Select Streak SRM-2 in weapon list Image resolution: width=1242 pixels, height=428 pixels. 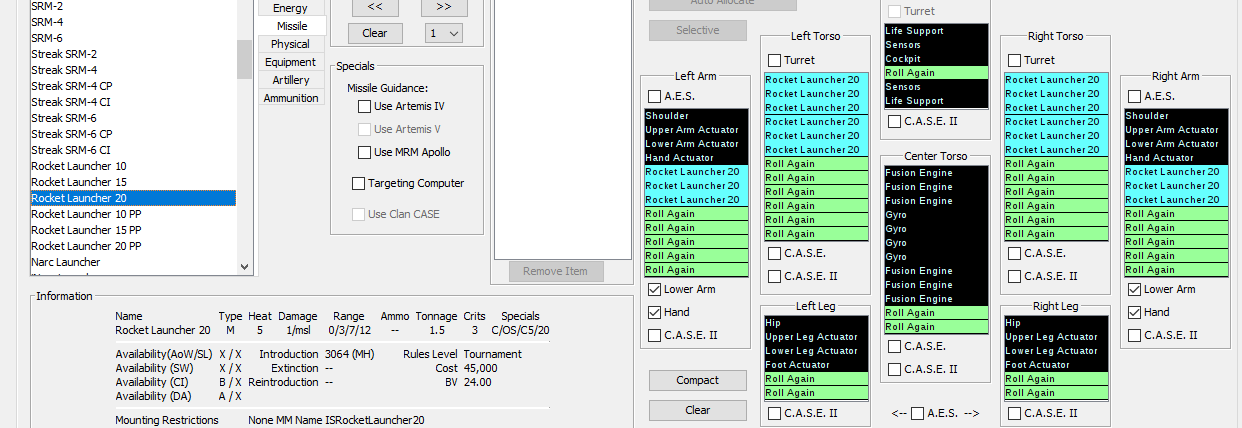133,54
